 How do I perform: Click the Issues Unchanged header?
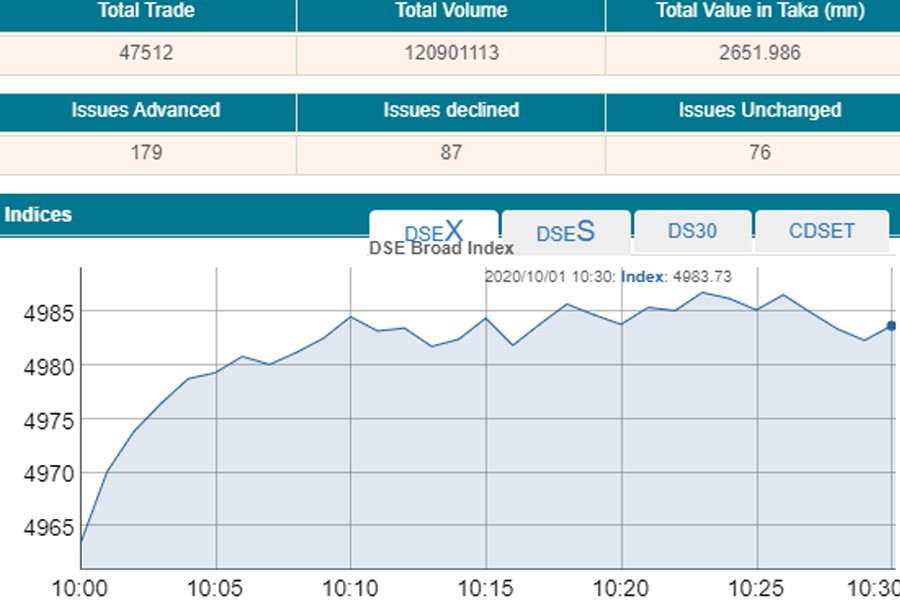pos(759,111)
